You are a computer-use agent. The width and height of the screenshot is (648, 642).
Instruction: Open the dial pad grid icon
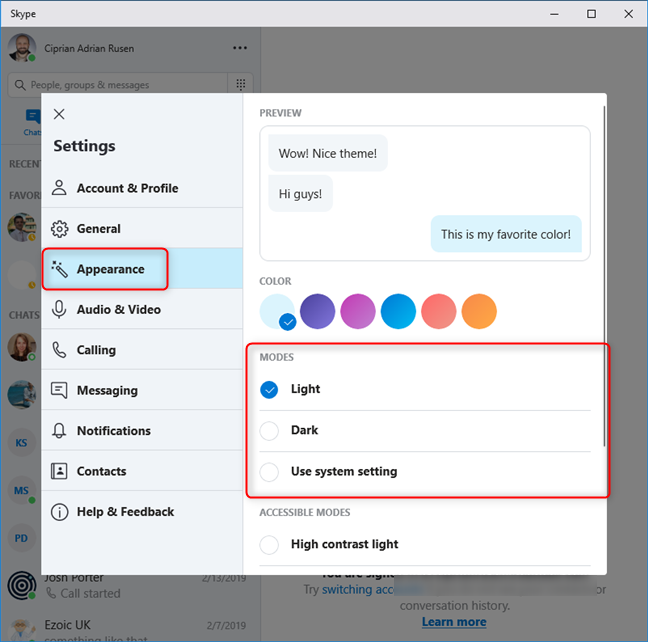[x=241, y=85]
